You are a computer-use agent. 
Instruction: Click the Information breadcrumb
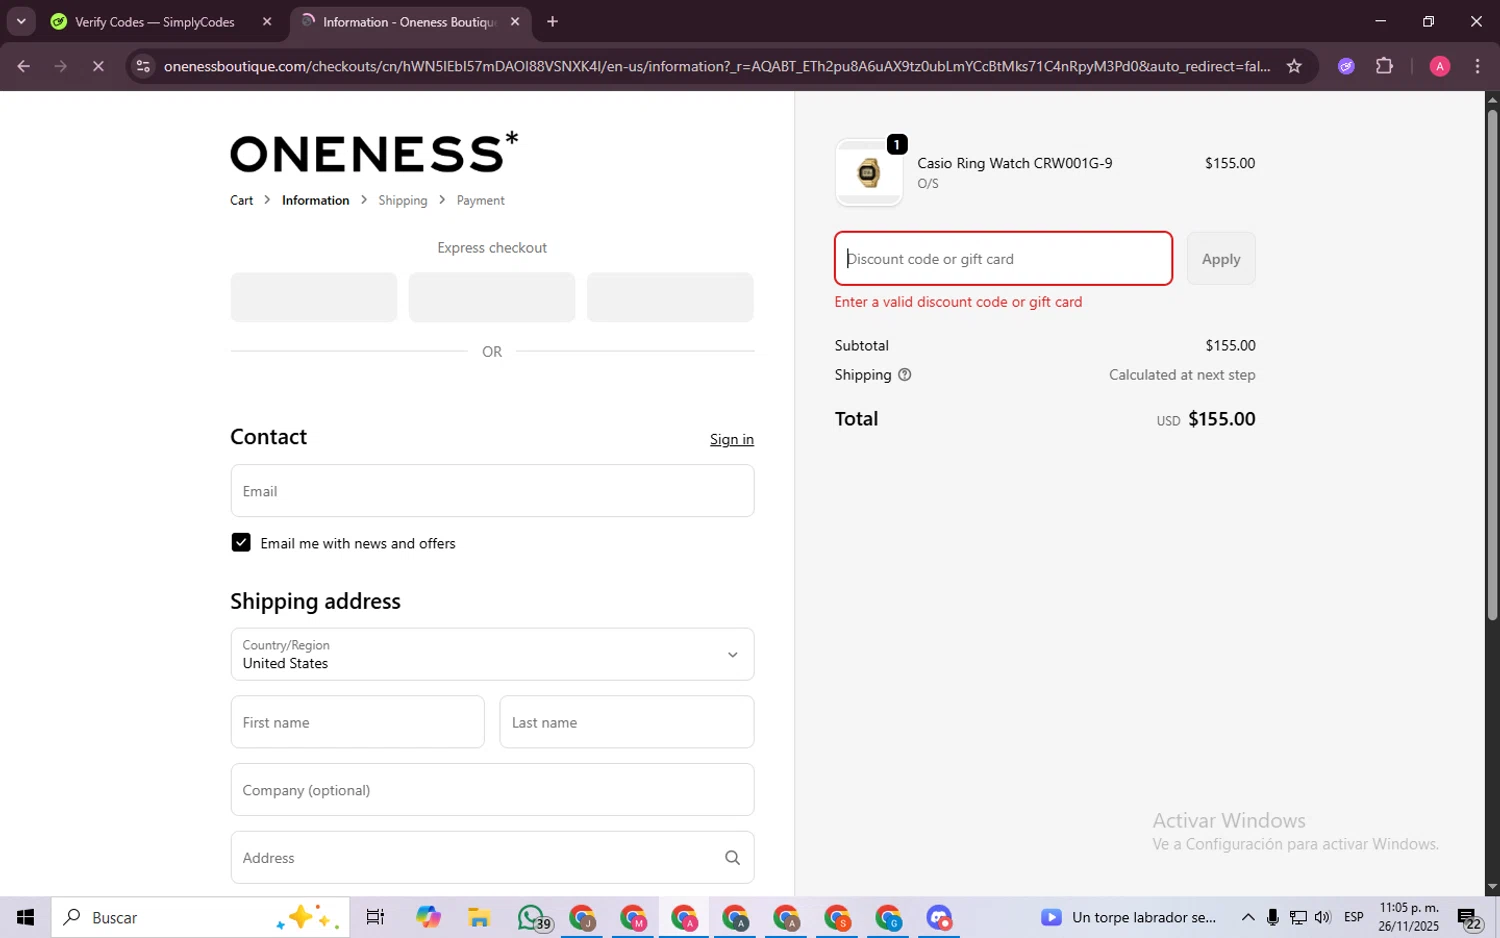[315, 200]
